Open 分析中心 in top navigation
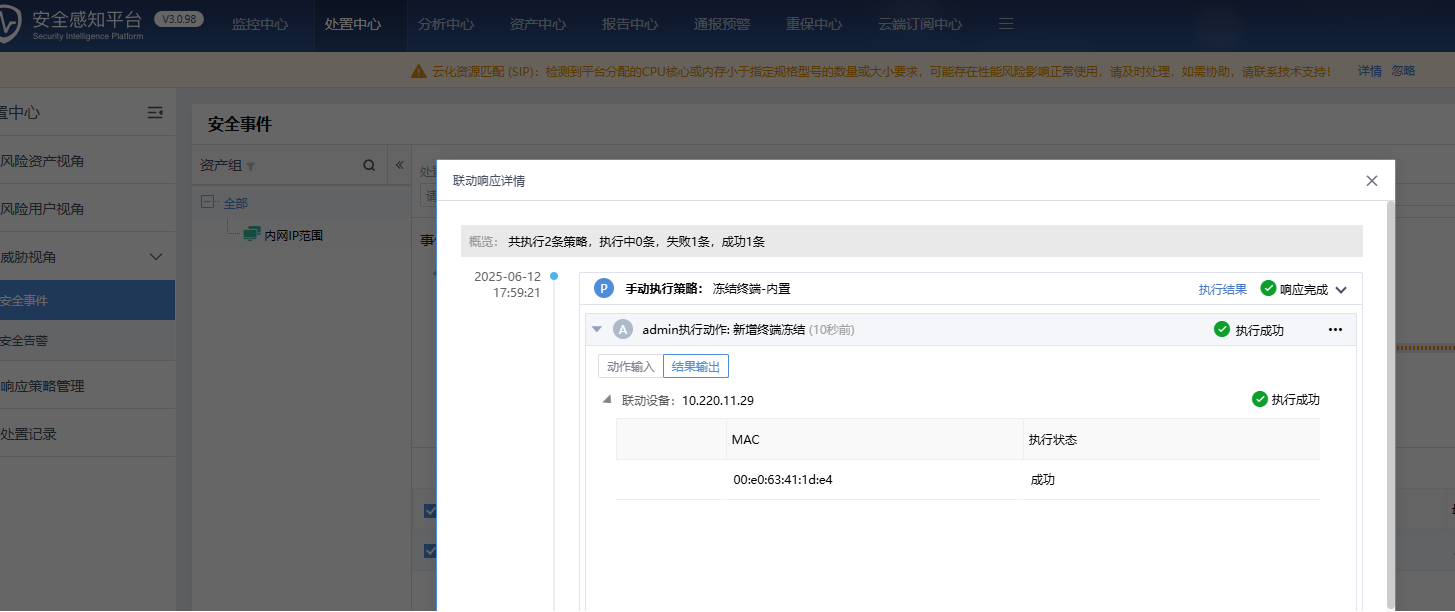The height and width of the screenshot is (612, 1455). tap(446, 24)
